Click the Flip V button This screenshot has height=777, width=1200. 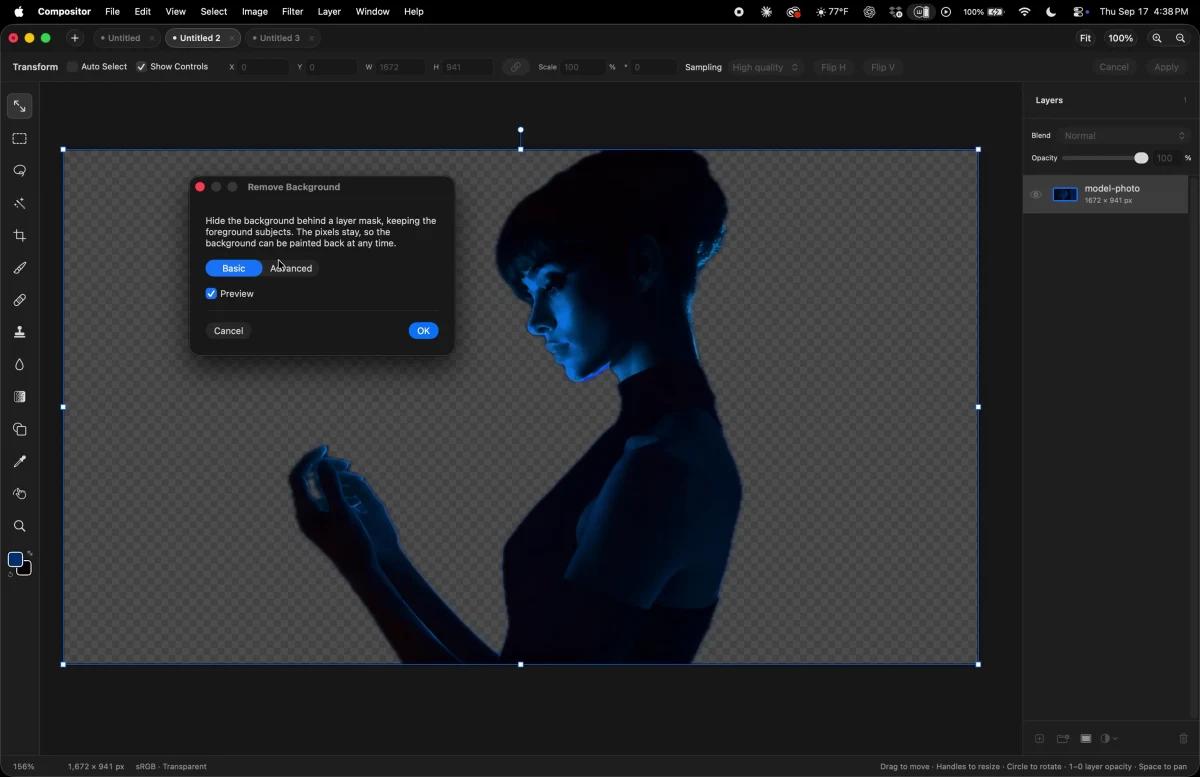click(883, 67)
